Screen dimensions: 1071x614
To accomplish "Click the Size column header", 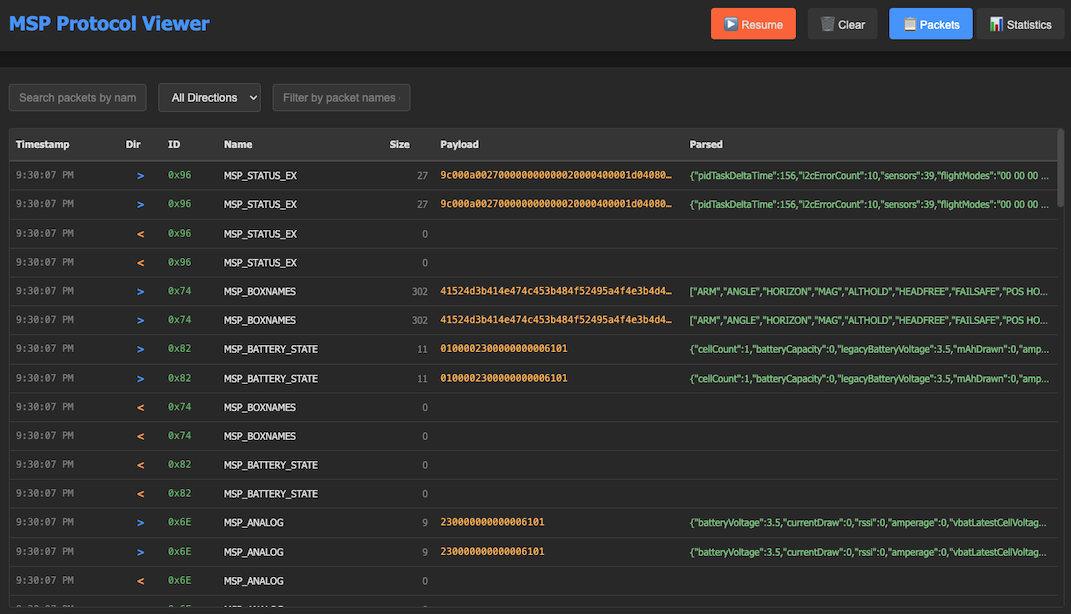I will point(400,144).
